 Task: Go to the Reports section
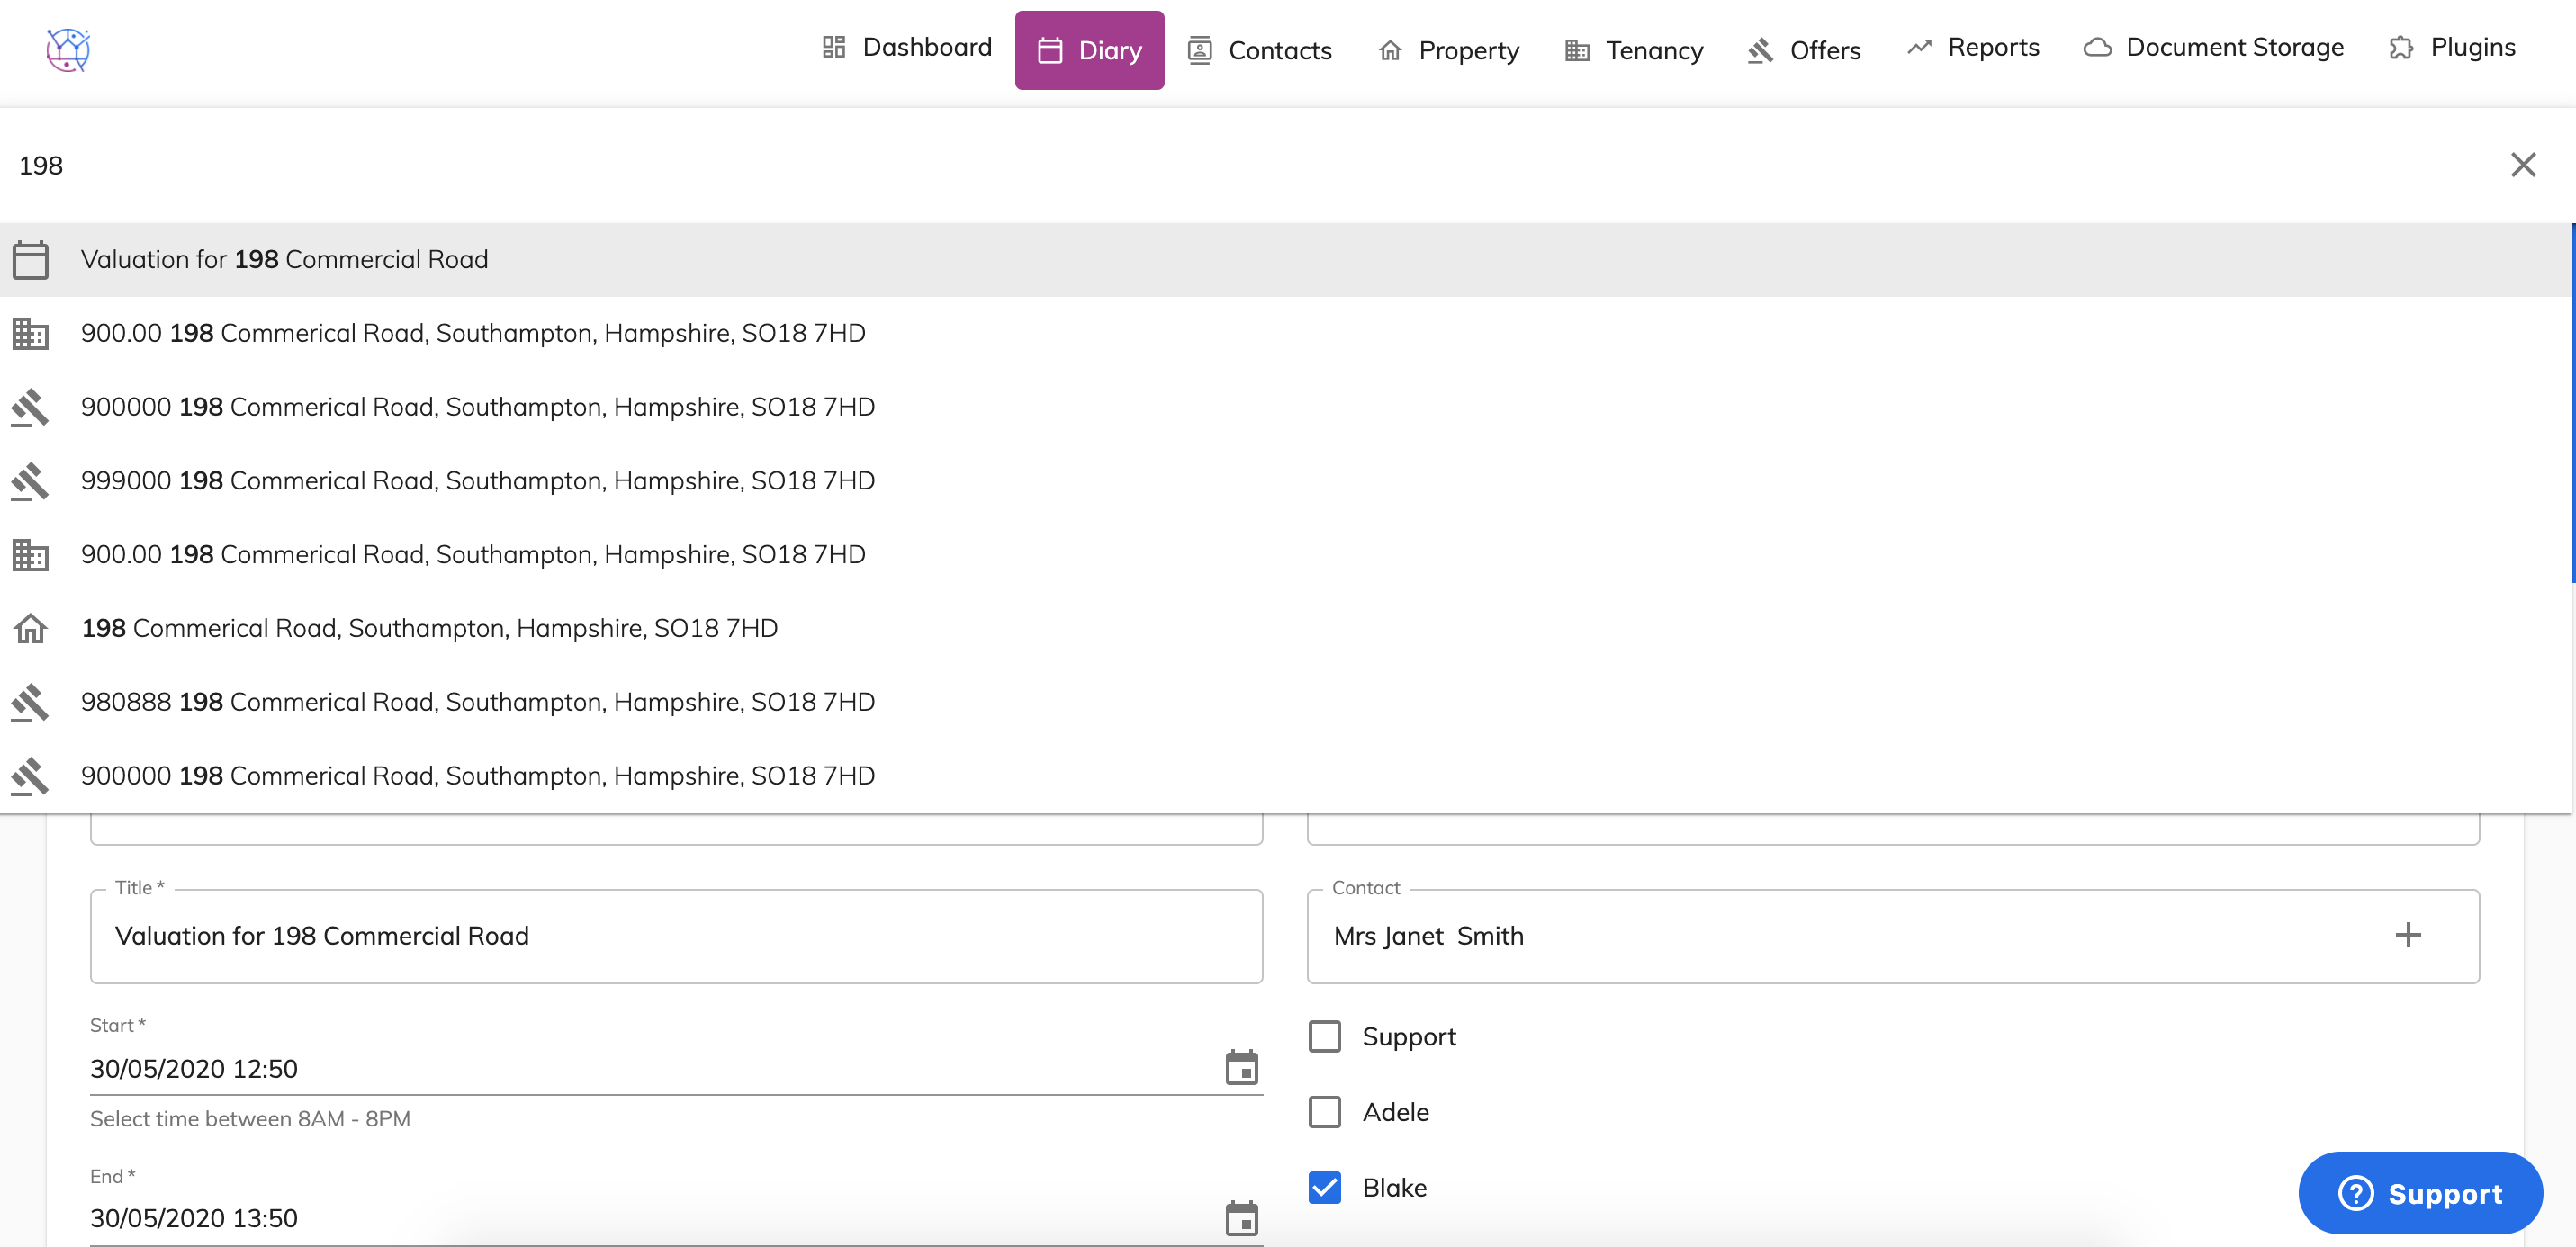tap(1972, 48)
